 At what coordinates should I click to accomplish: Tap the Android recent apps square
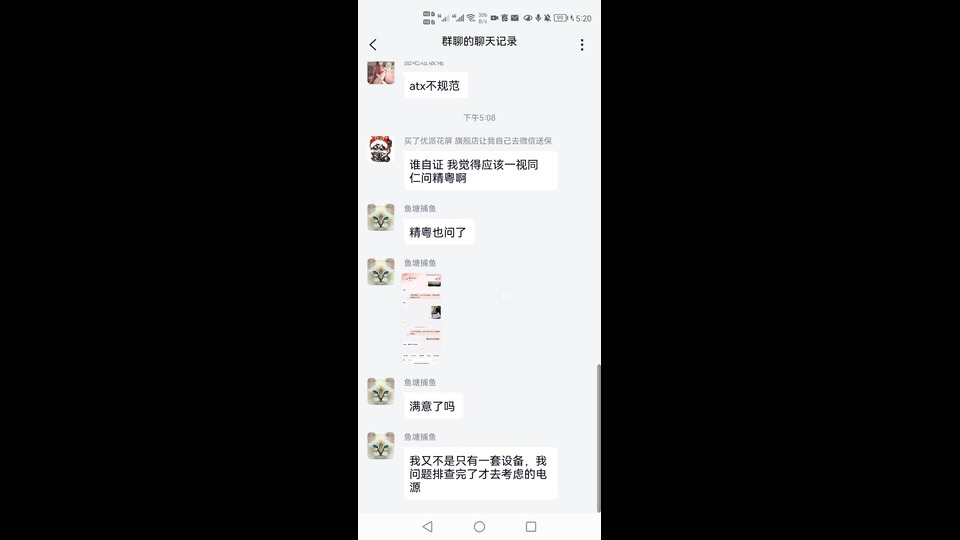coord(531,527)
